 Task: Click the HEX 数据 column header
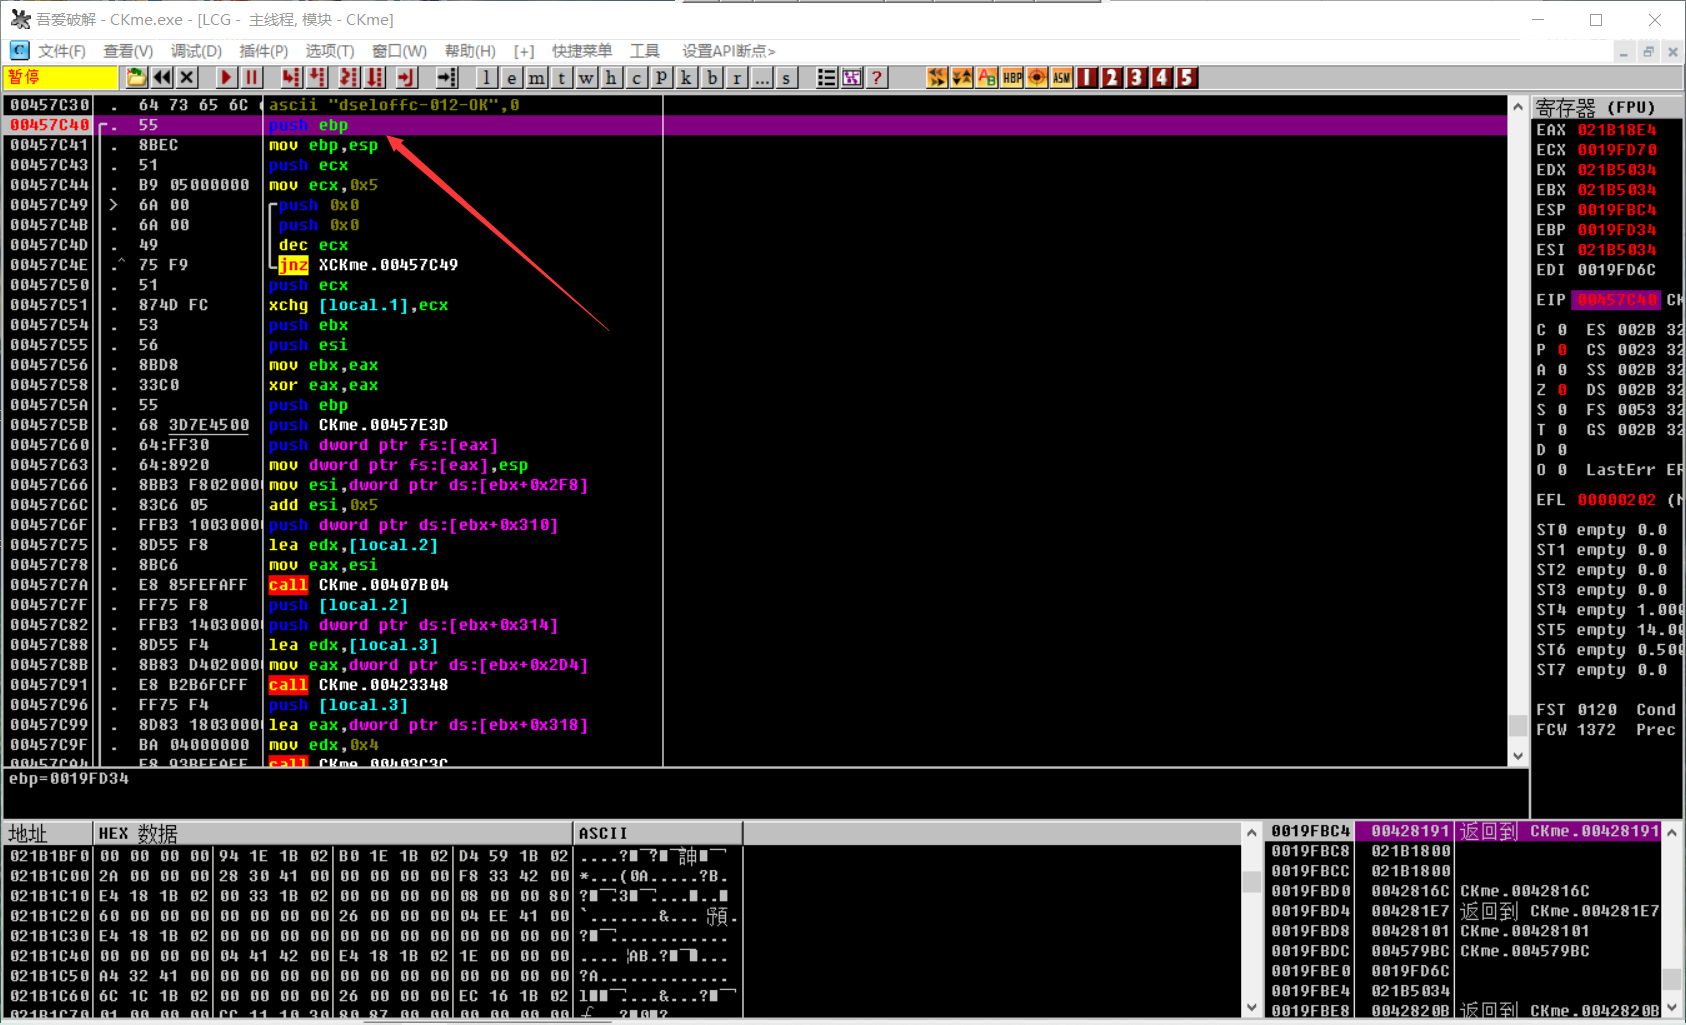pos(333,833)
